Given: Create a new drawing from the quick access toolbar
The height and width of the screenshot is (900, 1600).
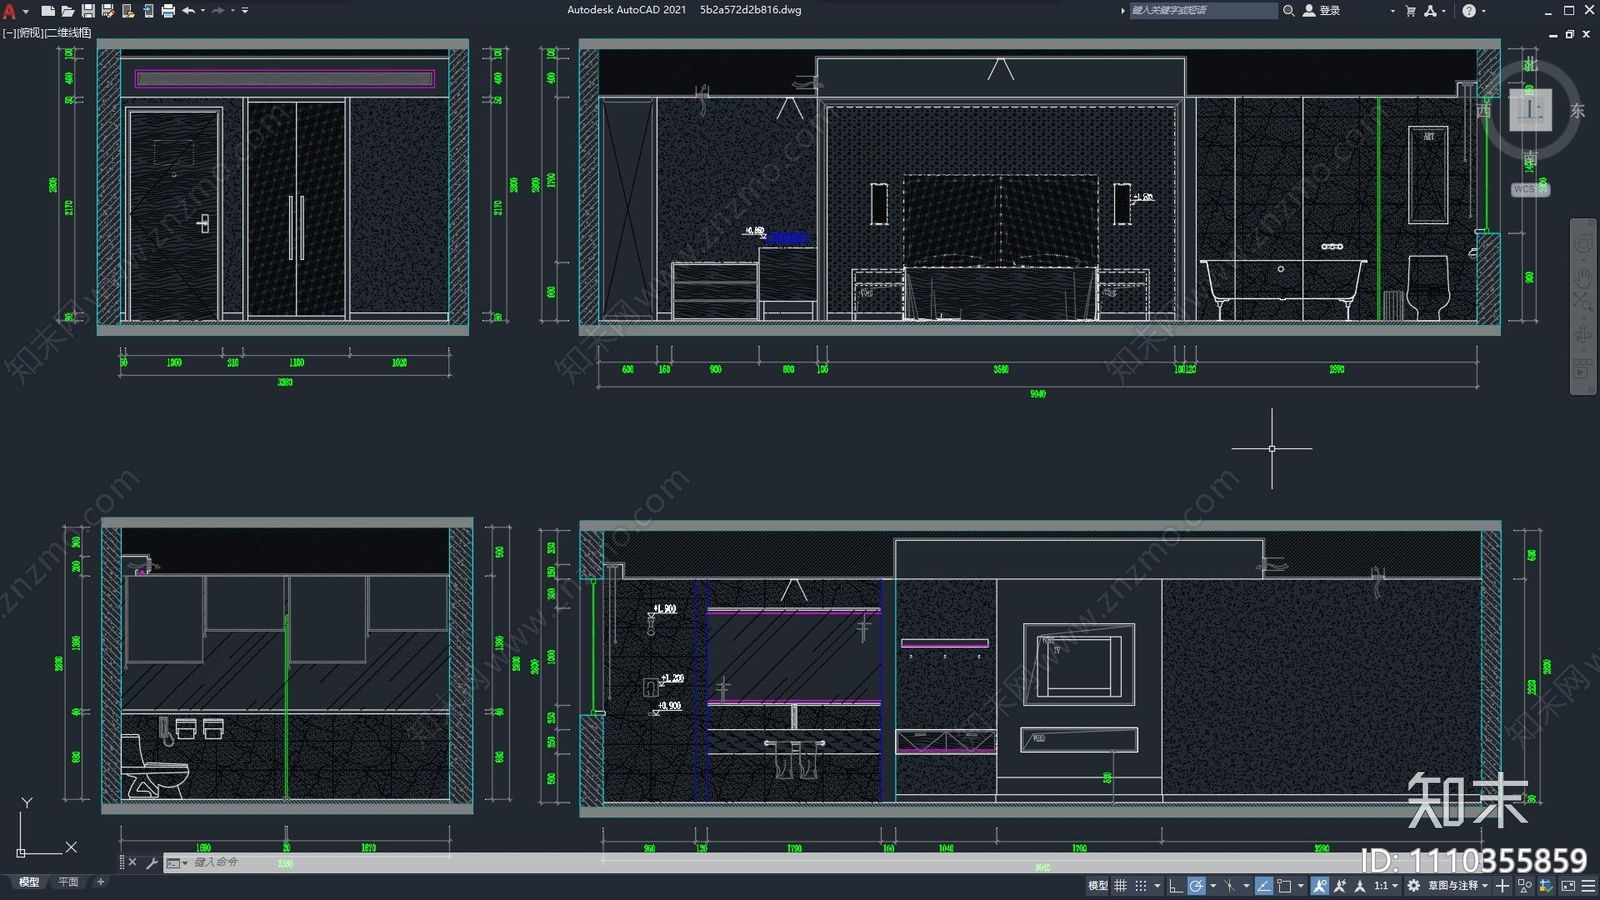Looking at the screenshot, I should pyautogui.click(x=47, y=11).
